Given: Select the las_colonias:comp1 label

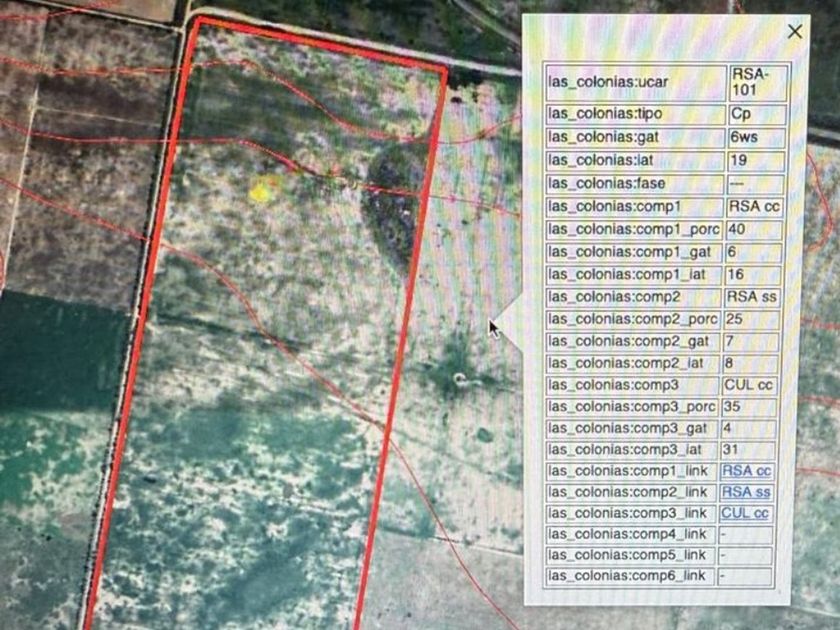Looking at the screenshot, I should pyautogui.click(x=614, y=206).
